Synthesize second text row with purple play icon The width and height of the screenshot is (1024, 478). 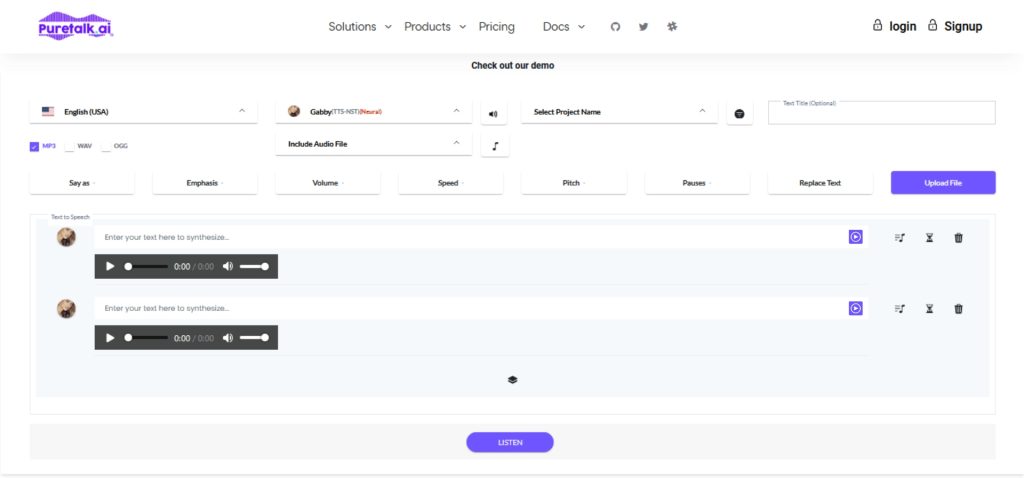tap(856, 308)
